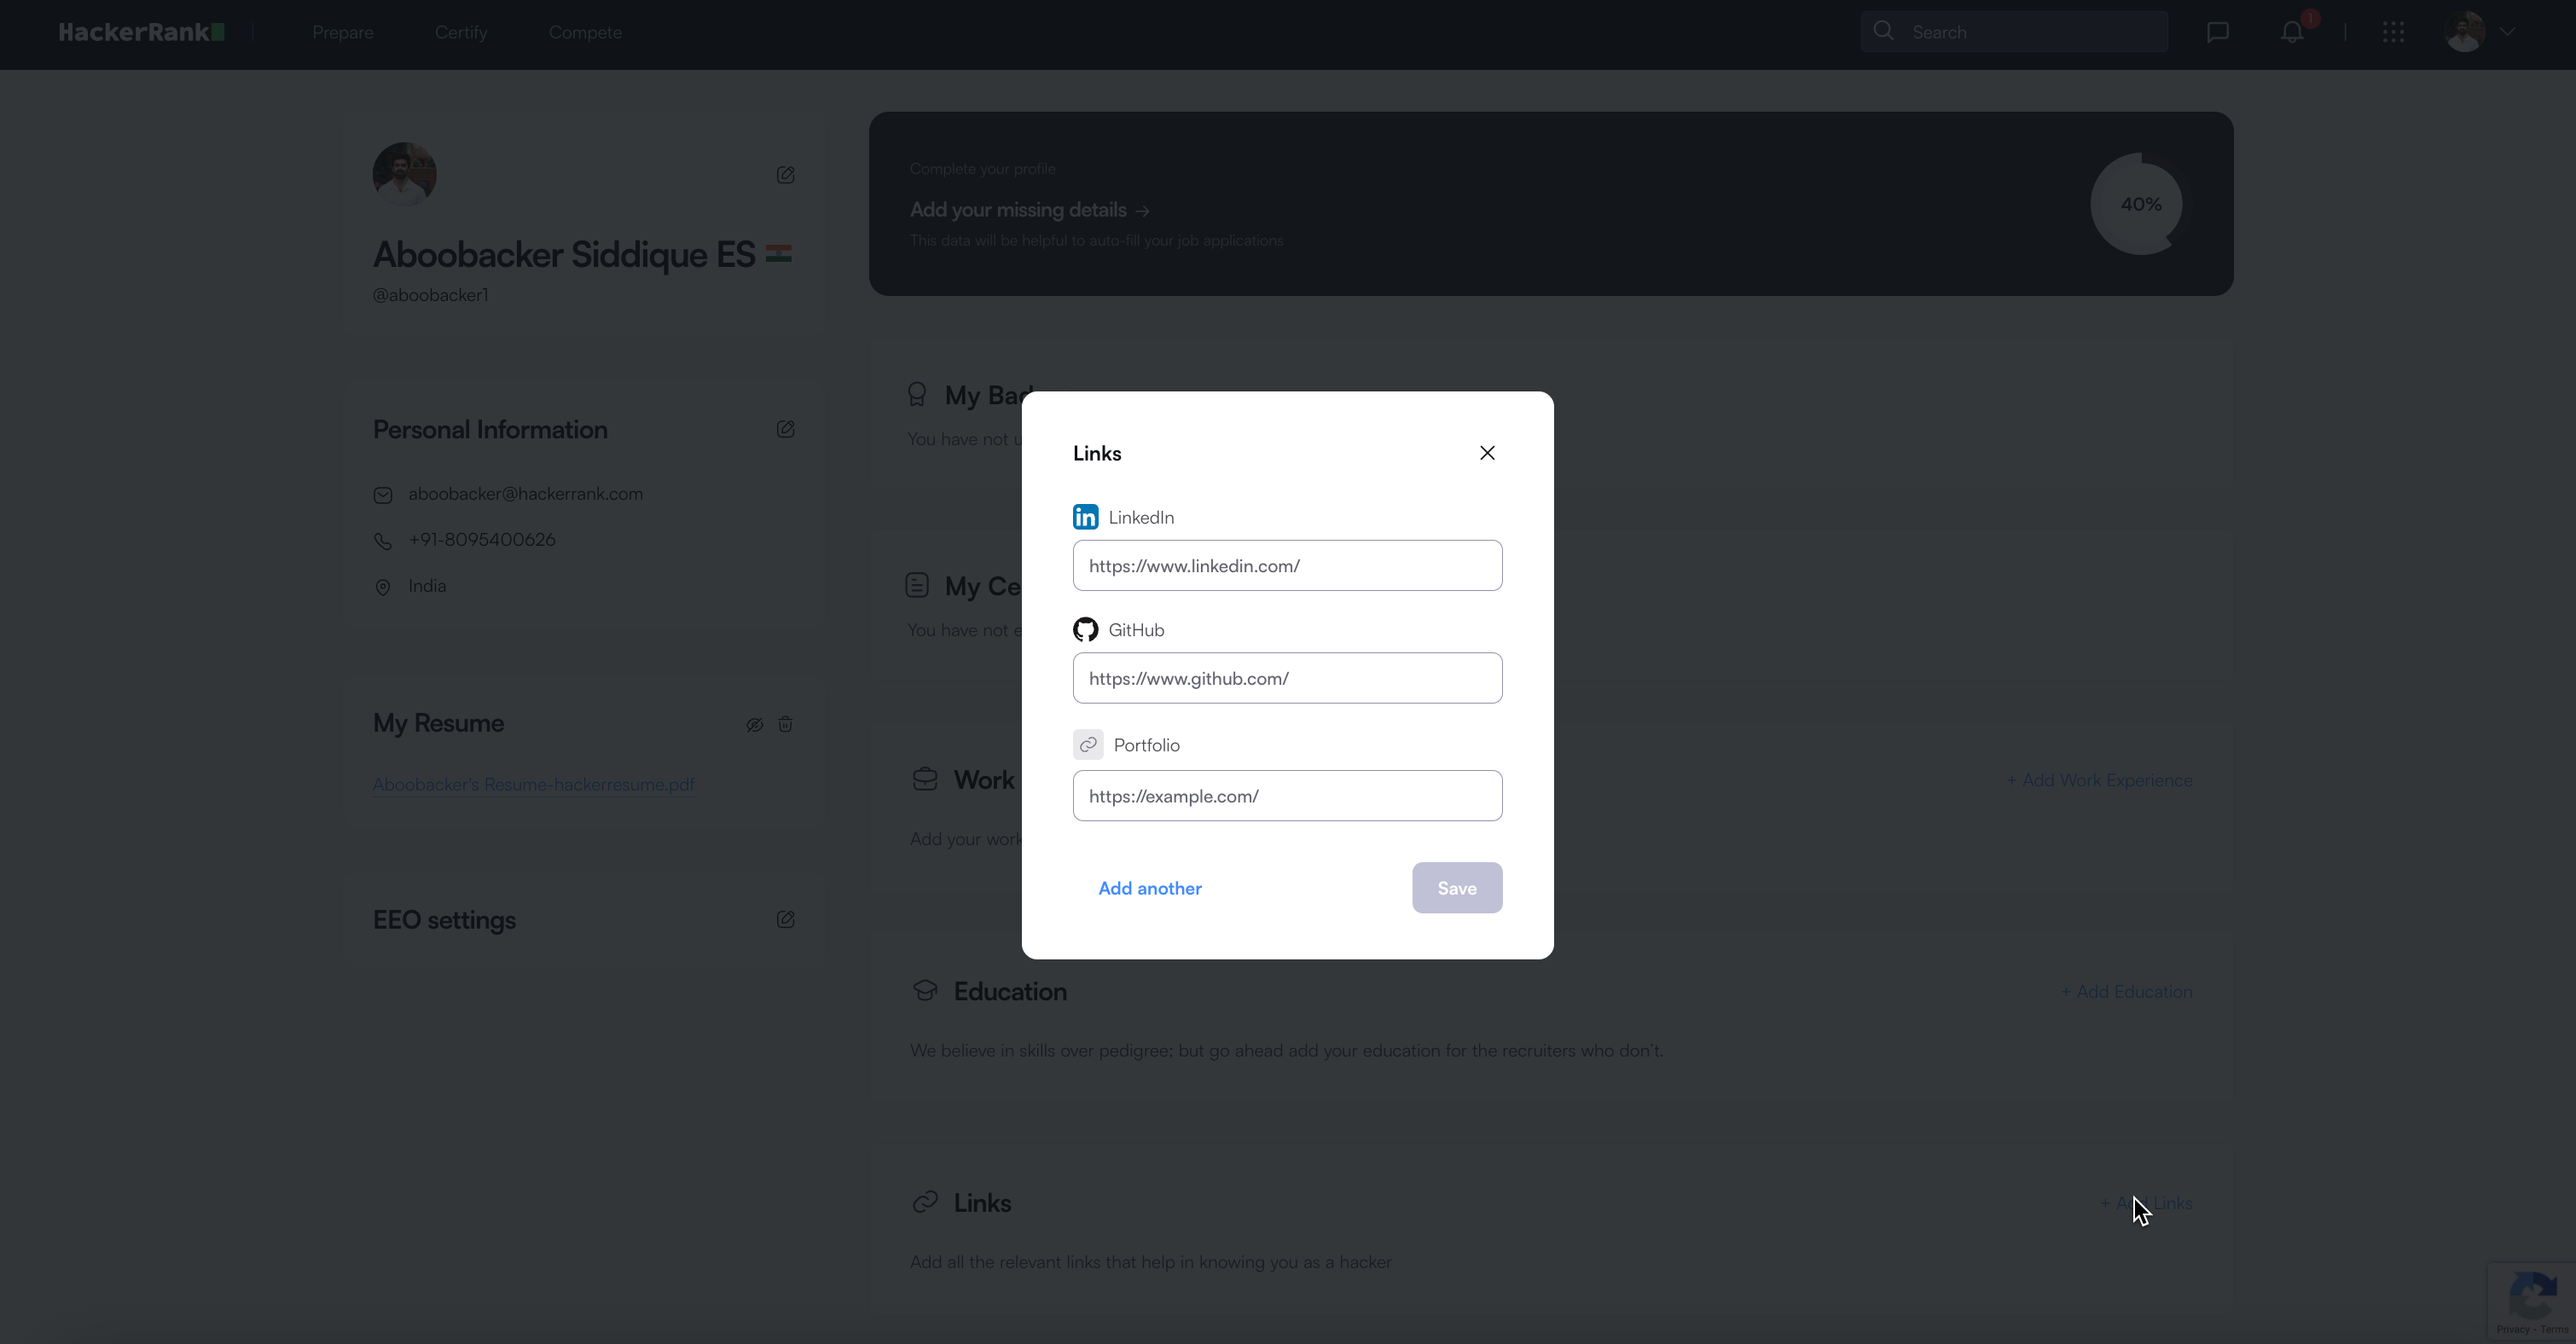Toggle resume visibility eye icon
The height and width of the screenshot is (1344, 2576).
point(755,724)
